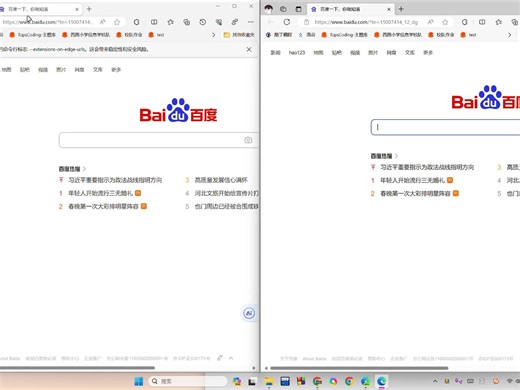Expand favorites bar overflow in right window
Viewport: 520px width, 390px height.
click(509, 35)
